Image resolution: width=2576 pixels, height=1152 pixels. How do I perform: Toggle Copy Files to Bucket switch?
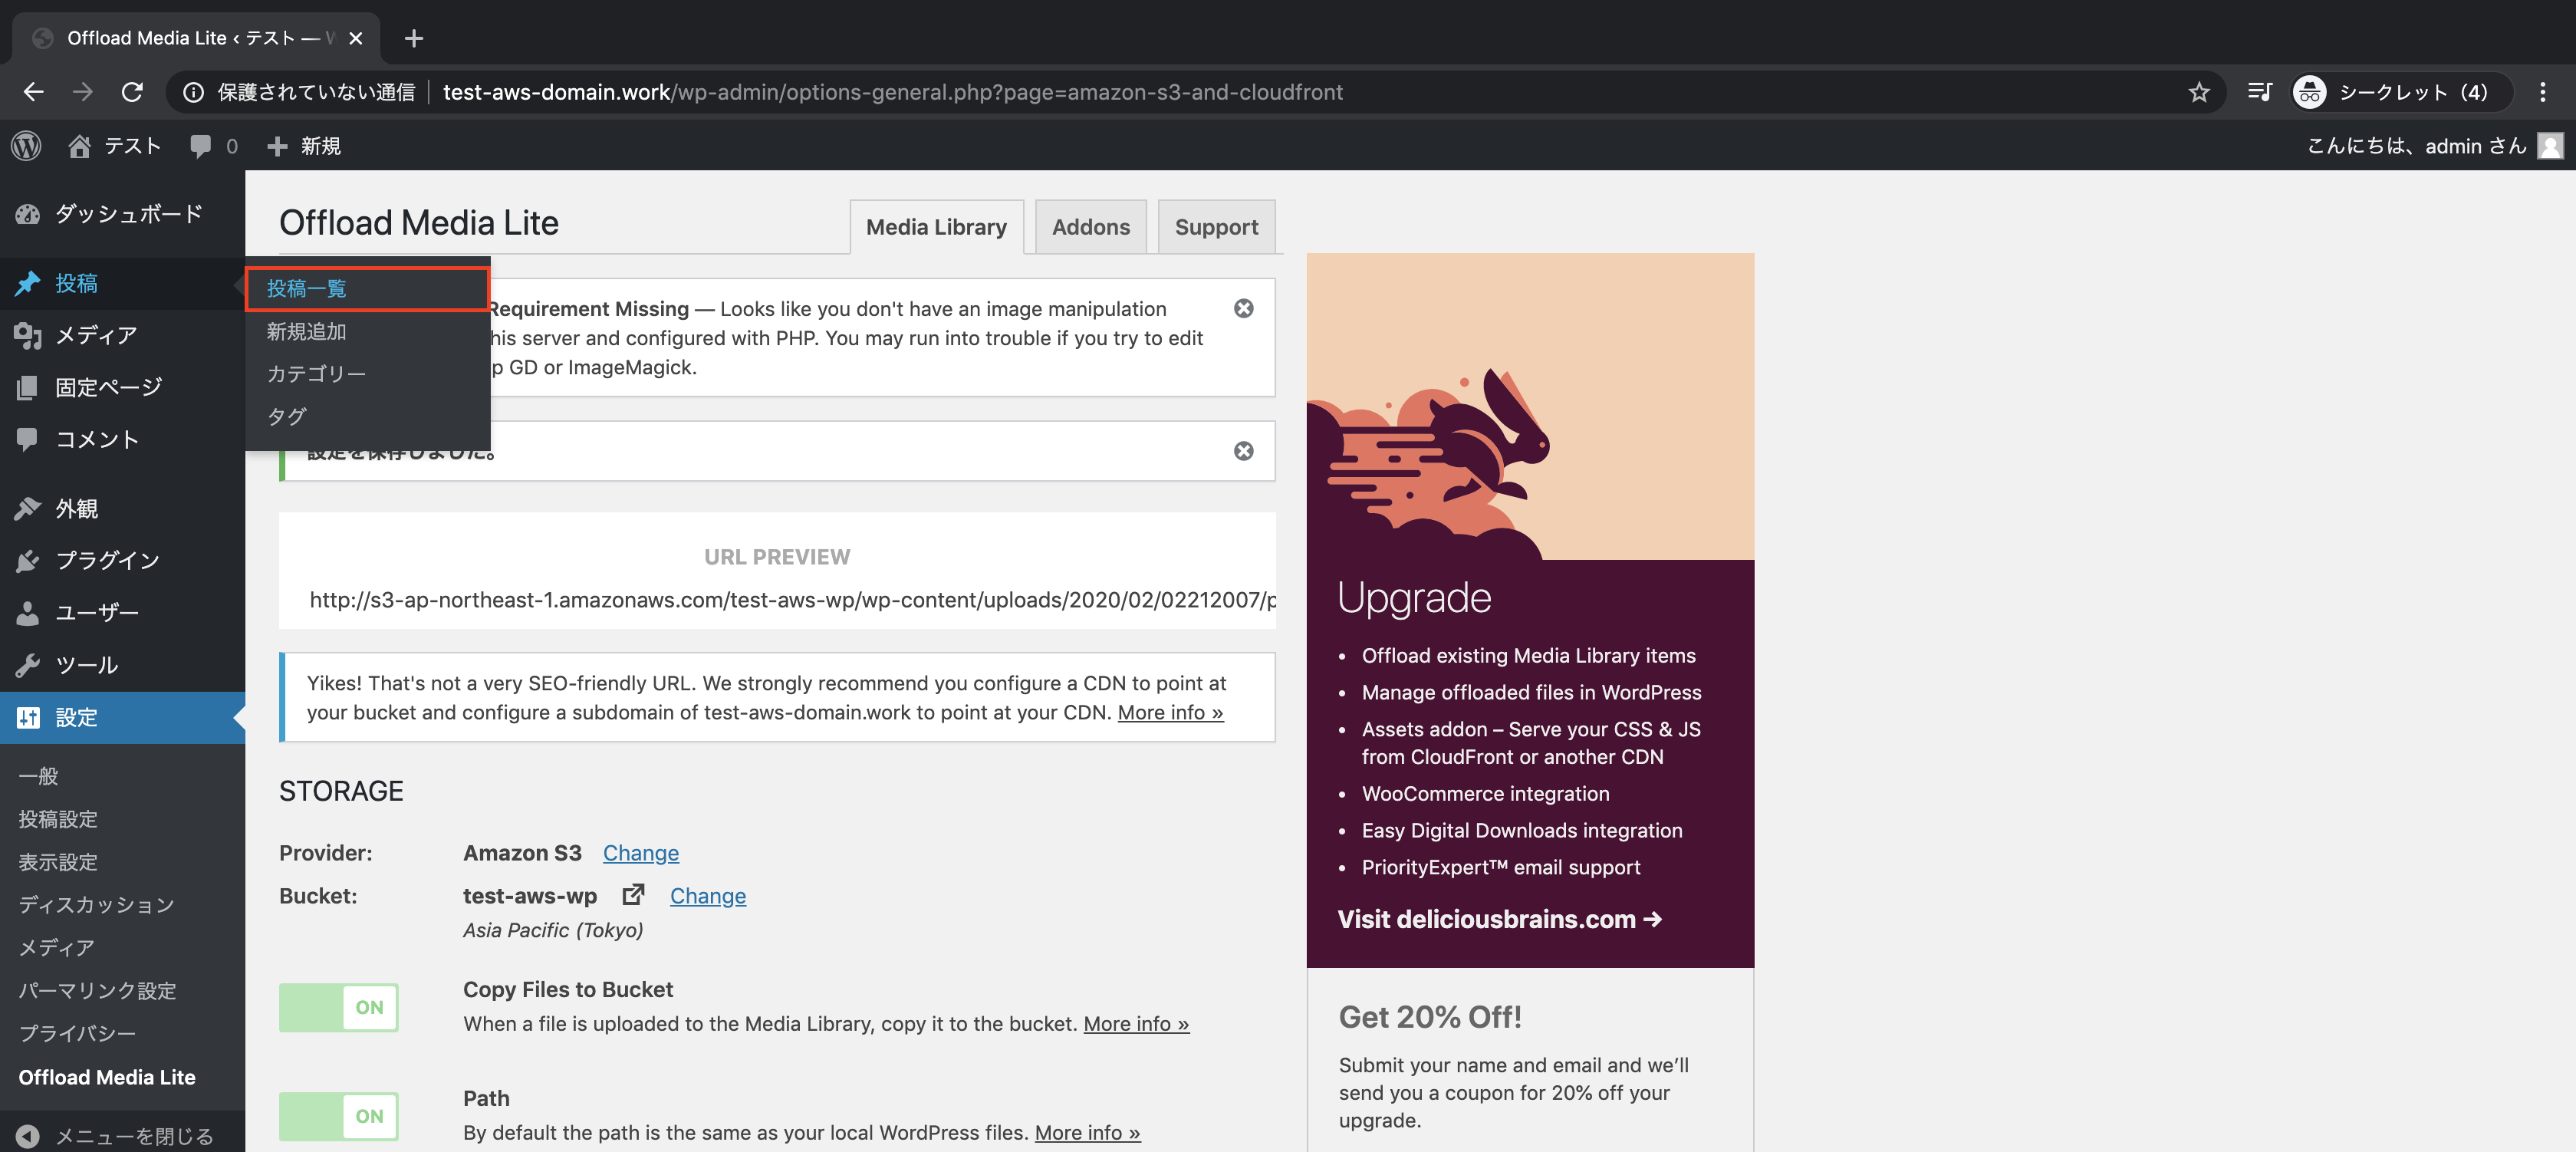(338, 1007)
